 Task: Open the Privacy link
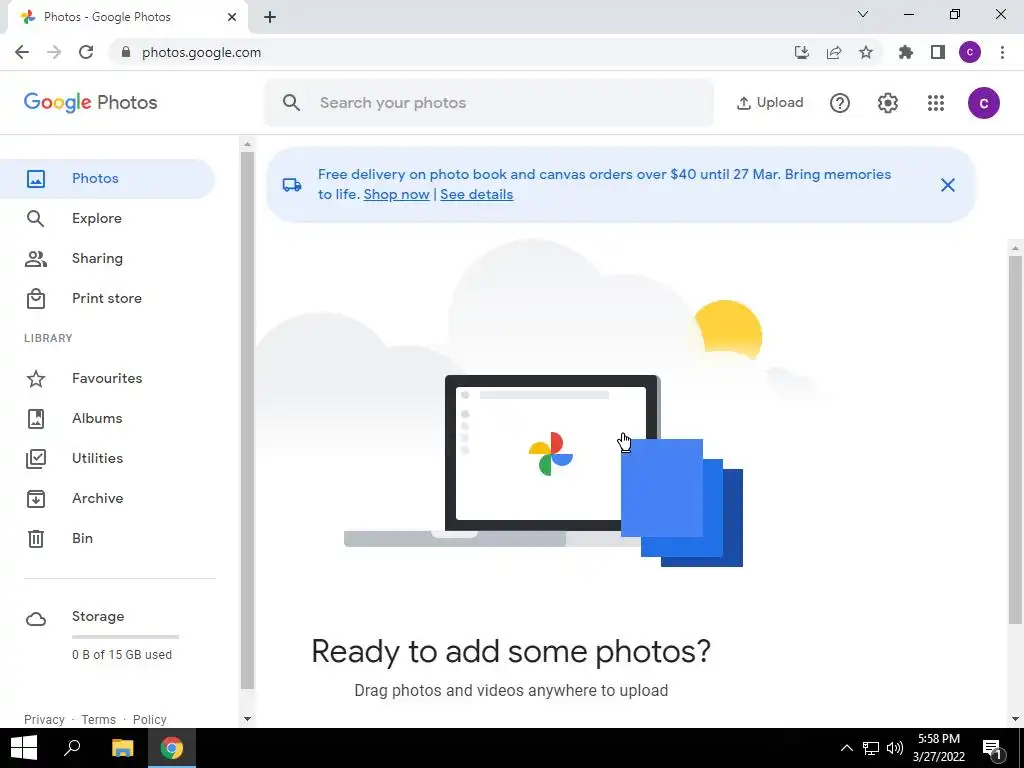coord(44,719)
